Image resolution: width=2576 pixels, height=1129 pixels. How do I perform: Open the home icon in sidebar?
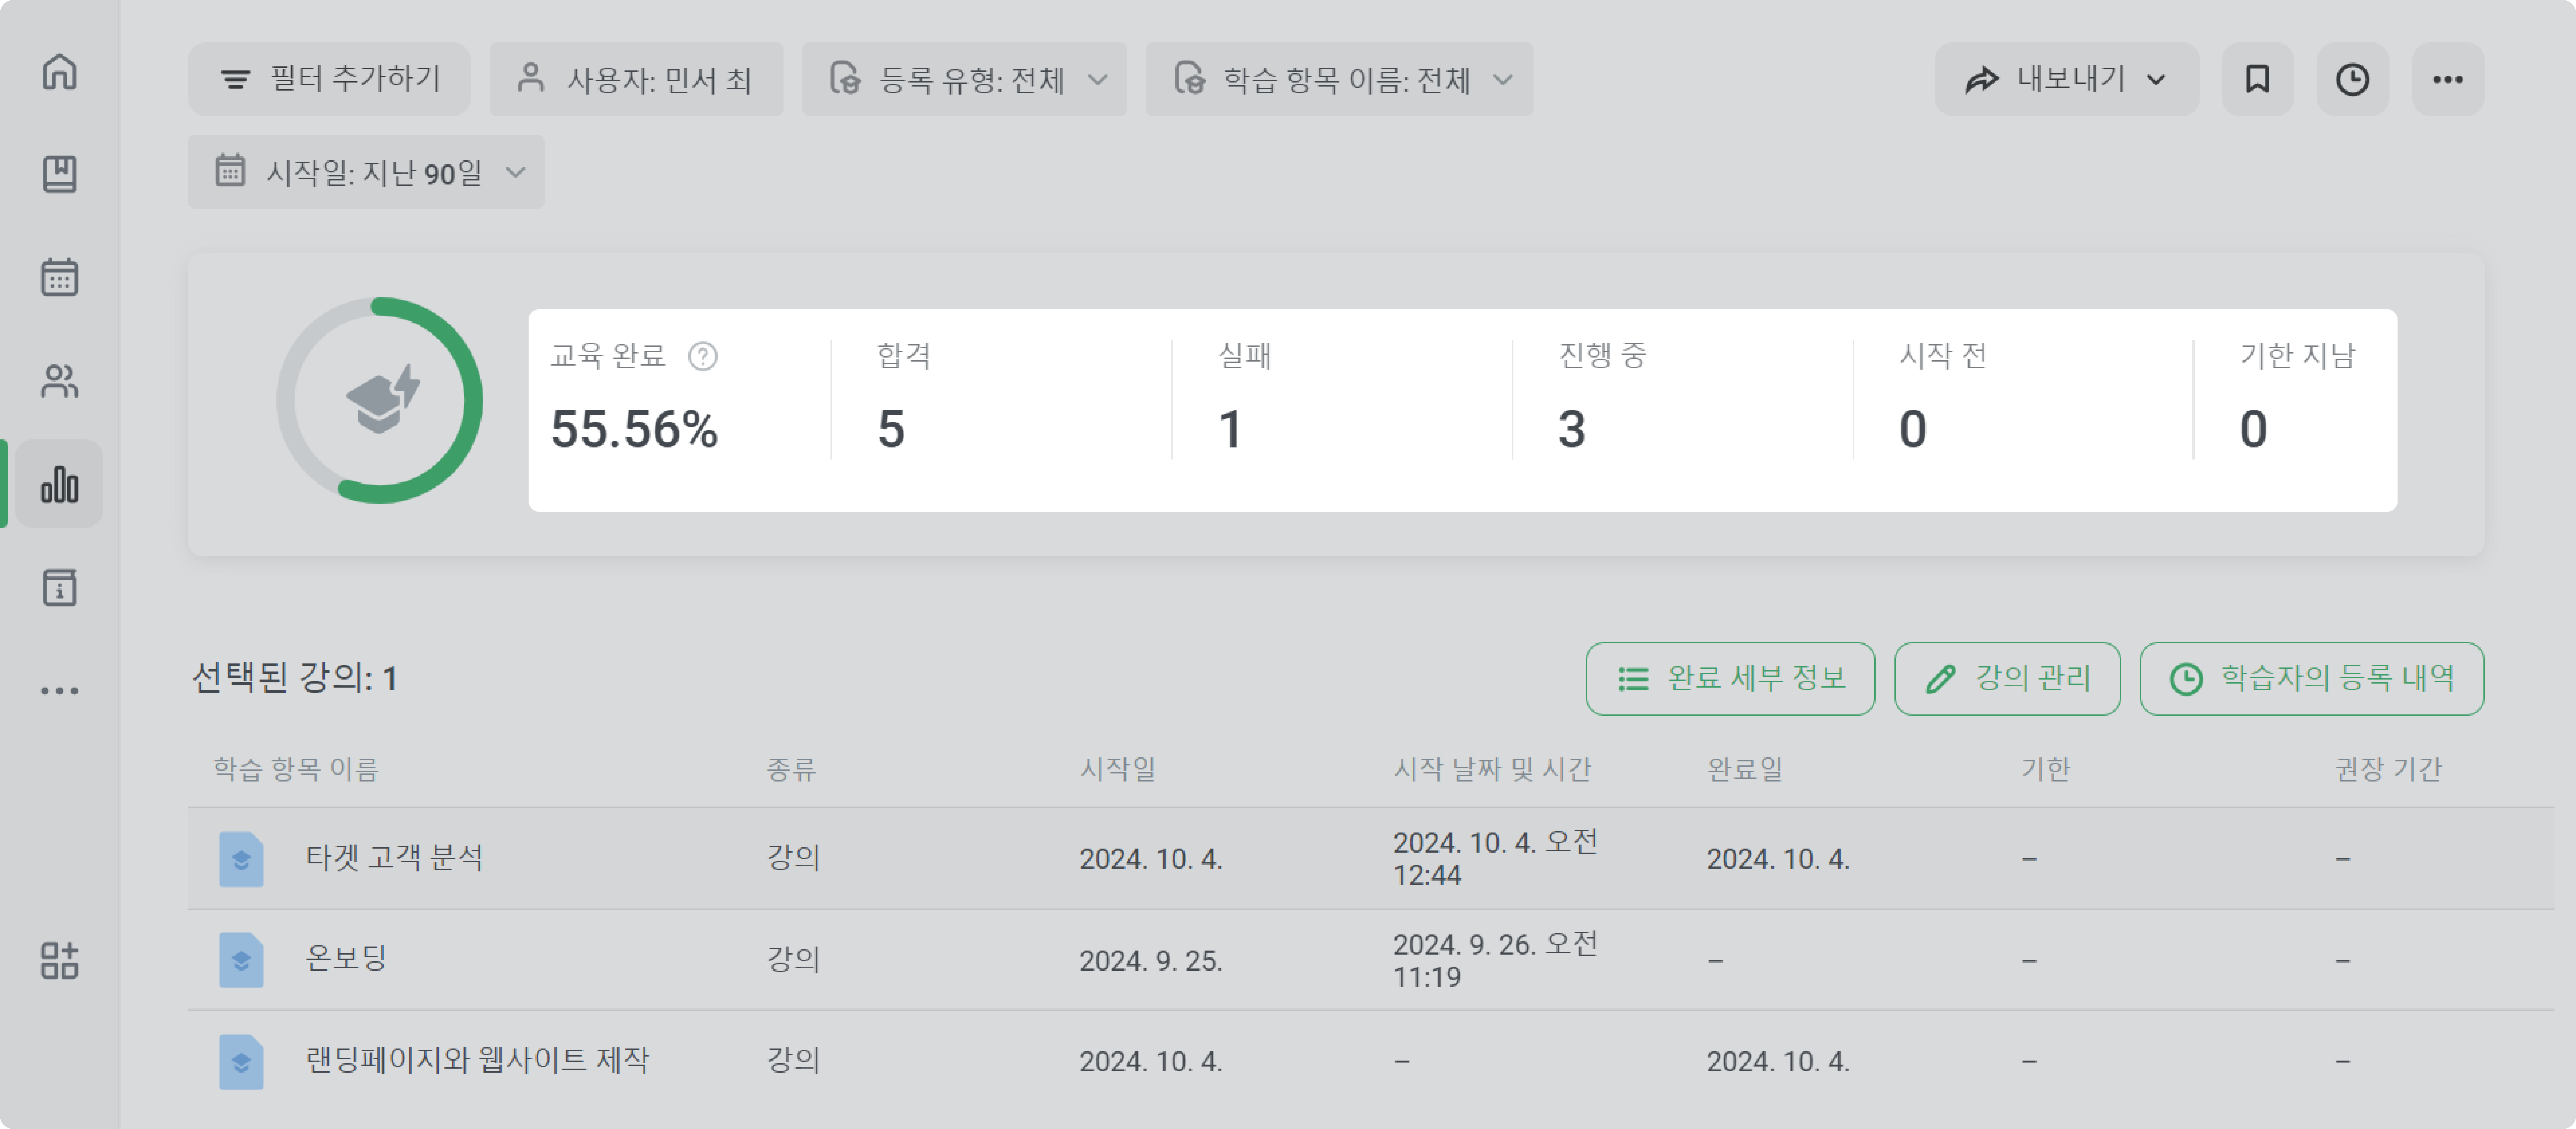click(59, 71)
